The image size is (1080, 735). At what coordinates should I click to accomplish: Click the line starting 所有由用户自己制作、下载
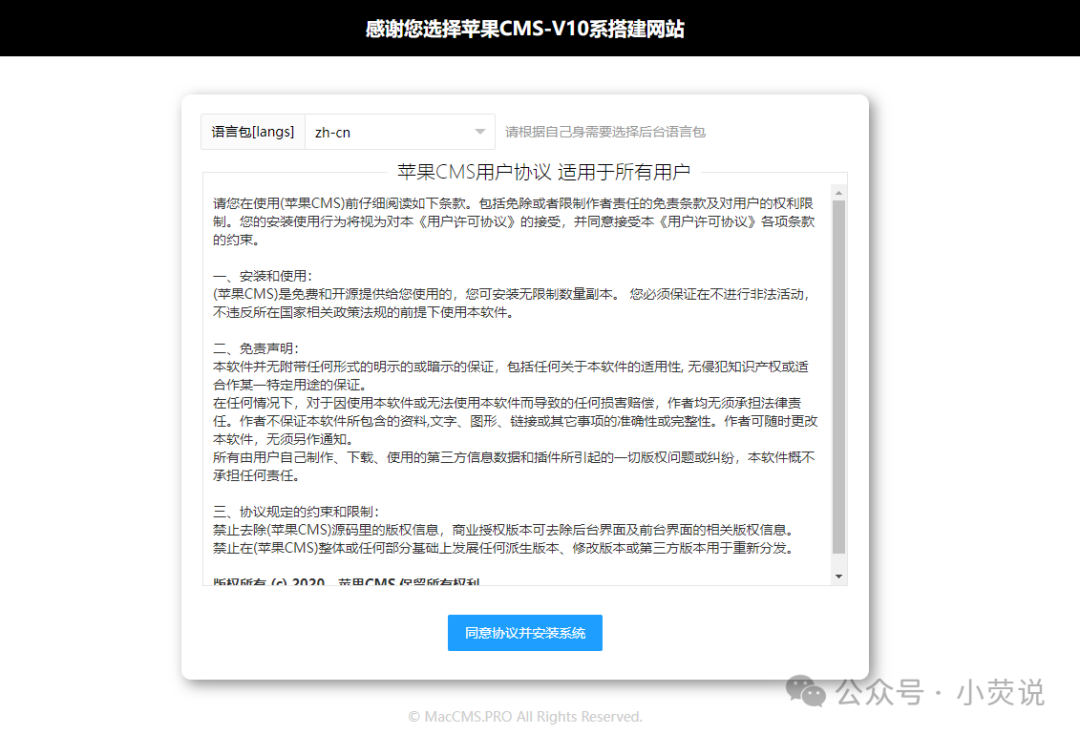[514, 457]
